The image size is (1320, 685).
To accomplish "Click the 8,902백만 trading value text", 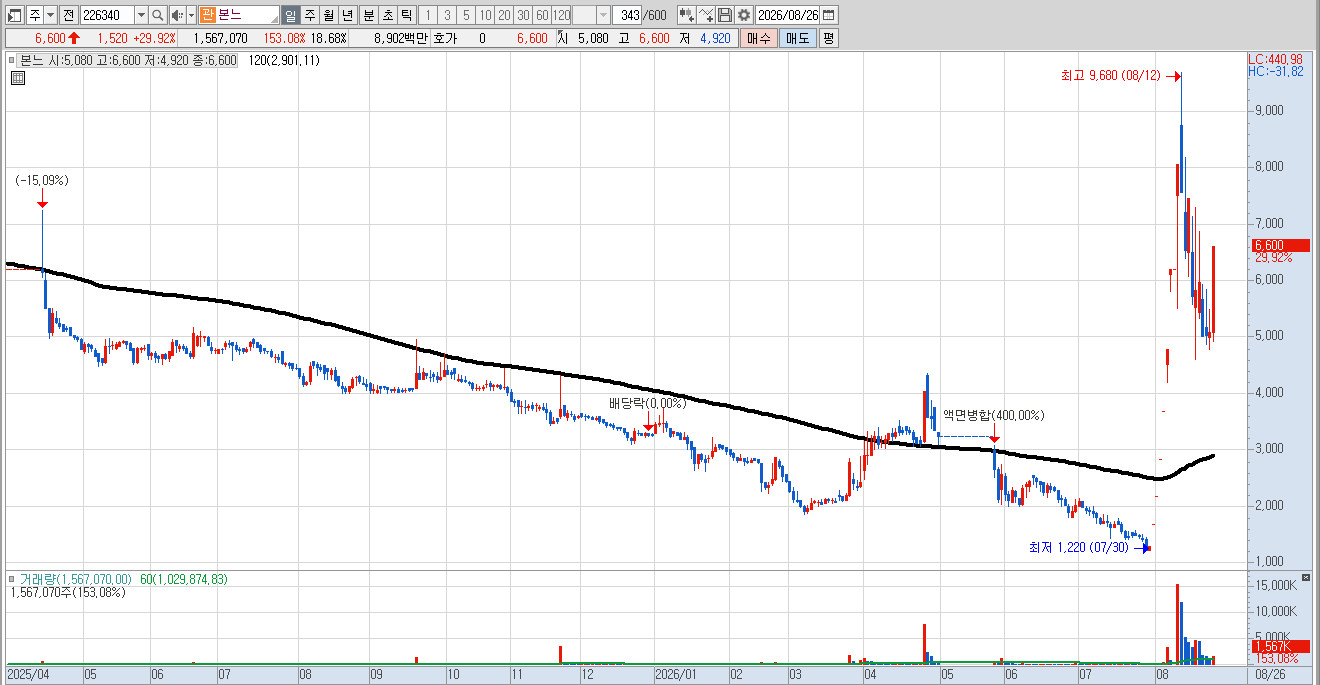I will click(x=400, y=38).
